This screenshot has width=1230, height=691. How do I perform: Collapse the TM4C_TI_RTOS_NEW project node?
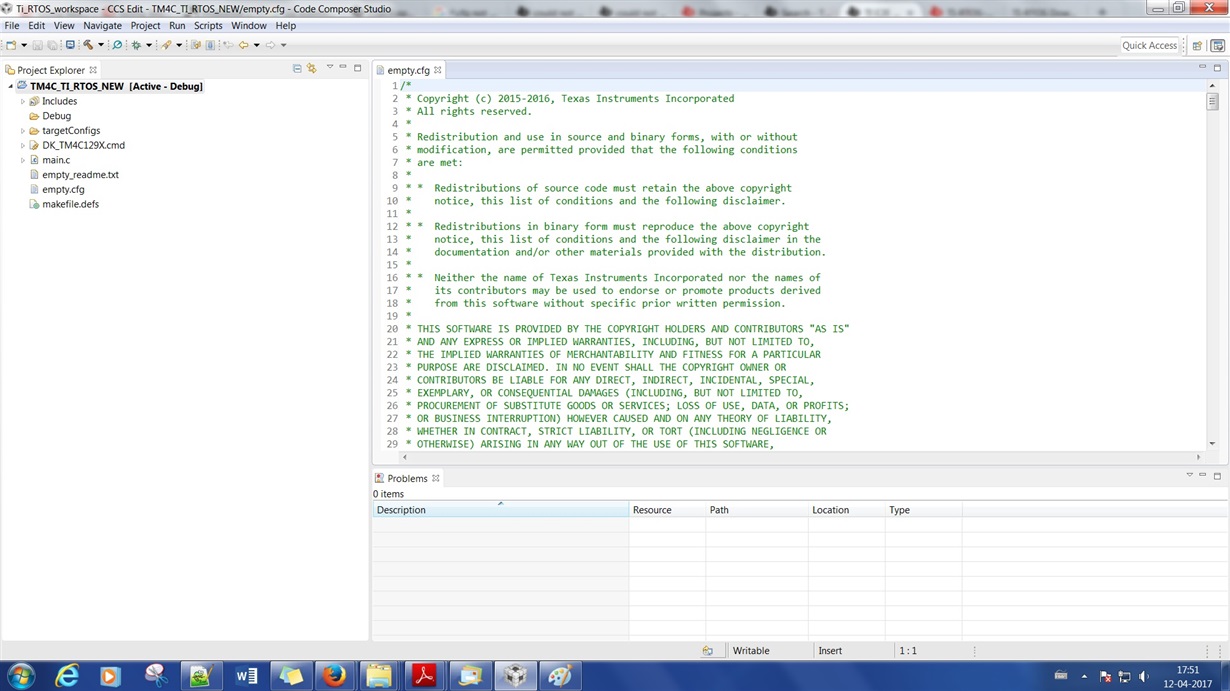coord(10,87)
